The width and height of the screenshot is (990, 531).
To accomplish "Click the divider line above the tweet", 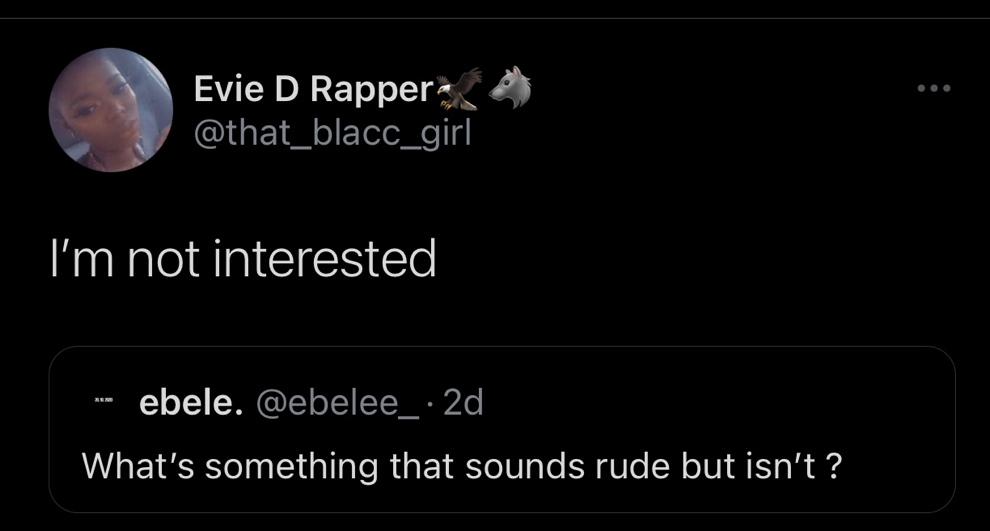I will pos(495,18).
